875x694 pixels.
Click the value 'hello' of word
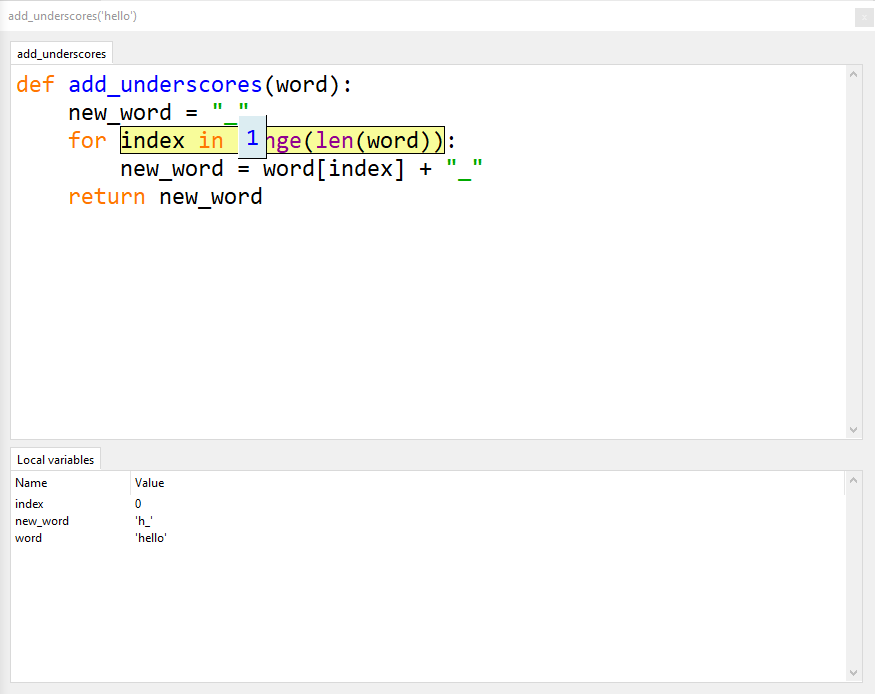click(151, 538)
